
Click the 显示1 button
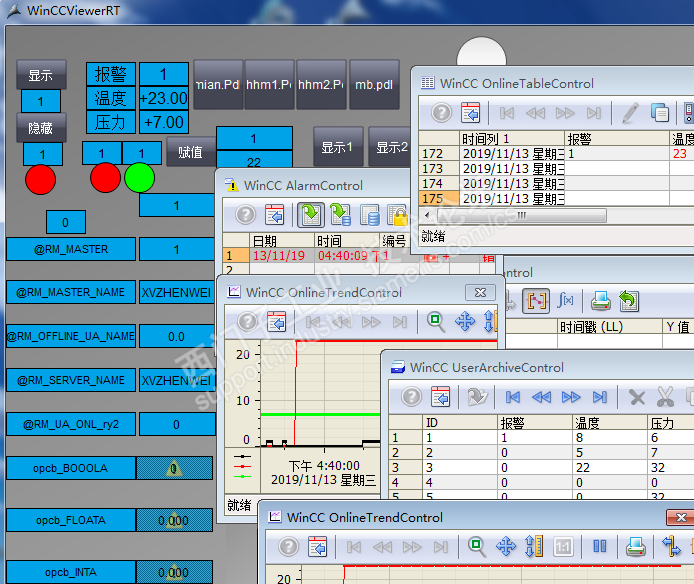[338, 147]
